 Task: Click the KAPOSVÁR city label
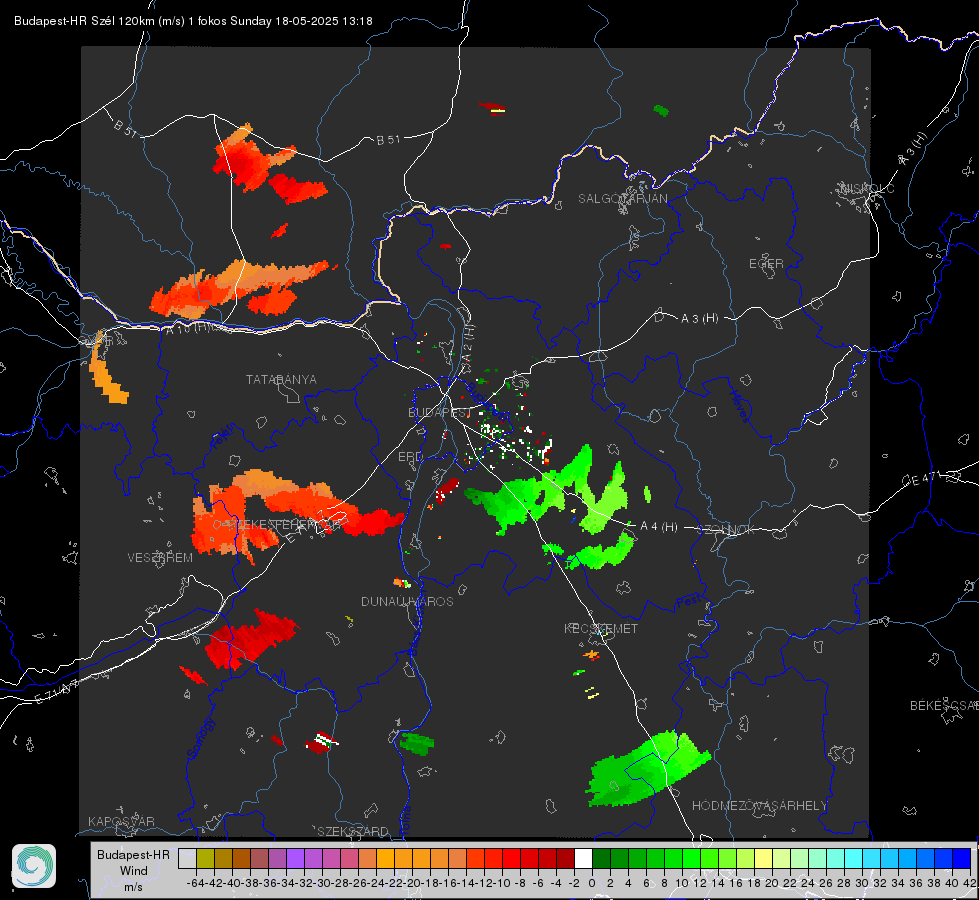tap(121, 821)
